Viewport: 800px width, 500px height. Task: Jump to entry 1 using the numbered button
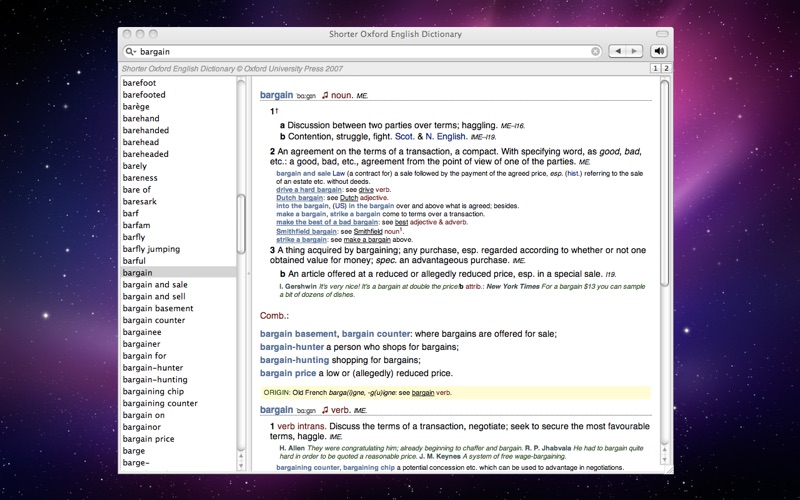tap(654, 68)
